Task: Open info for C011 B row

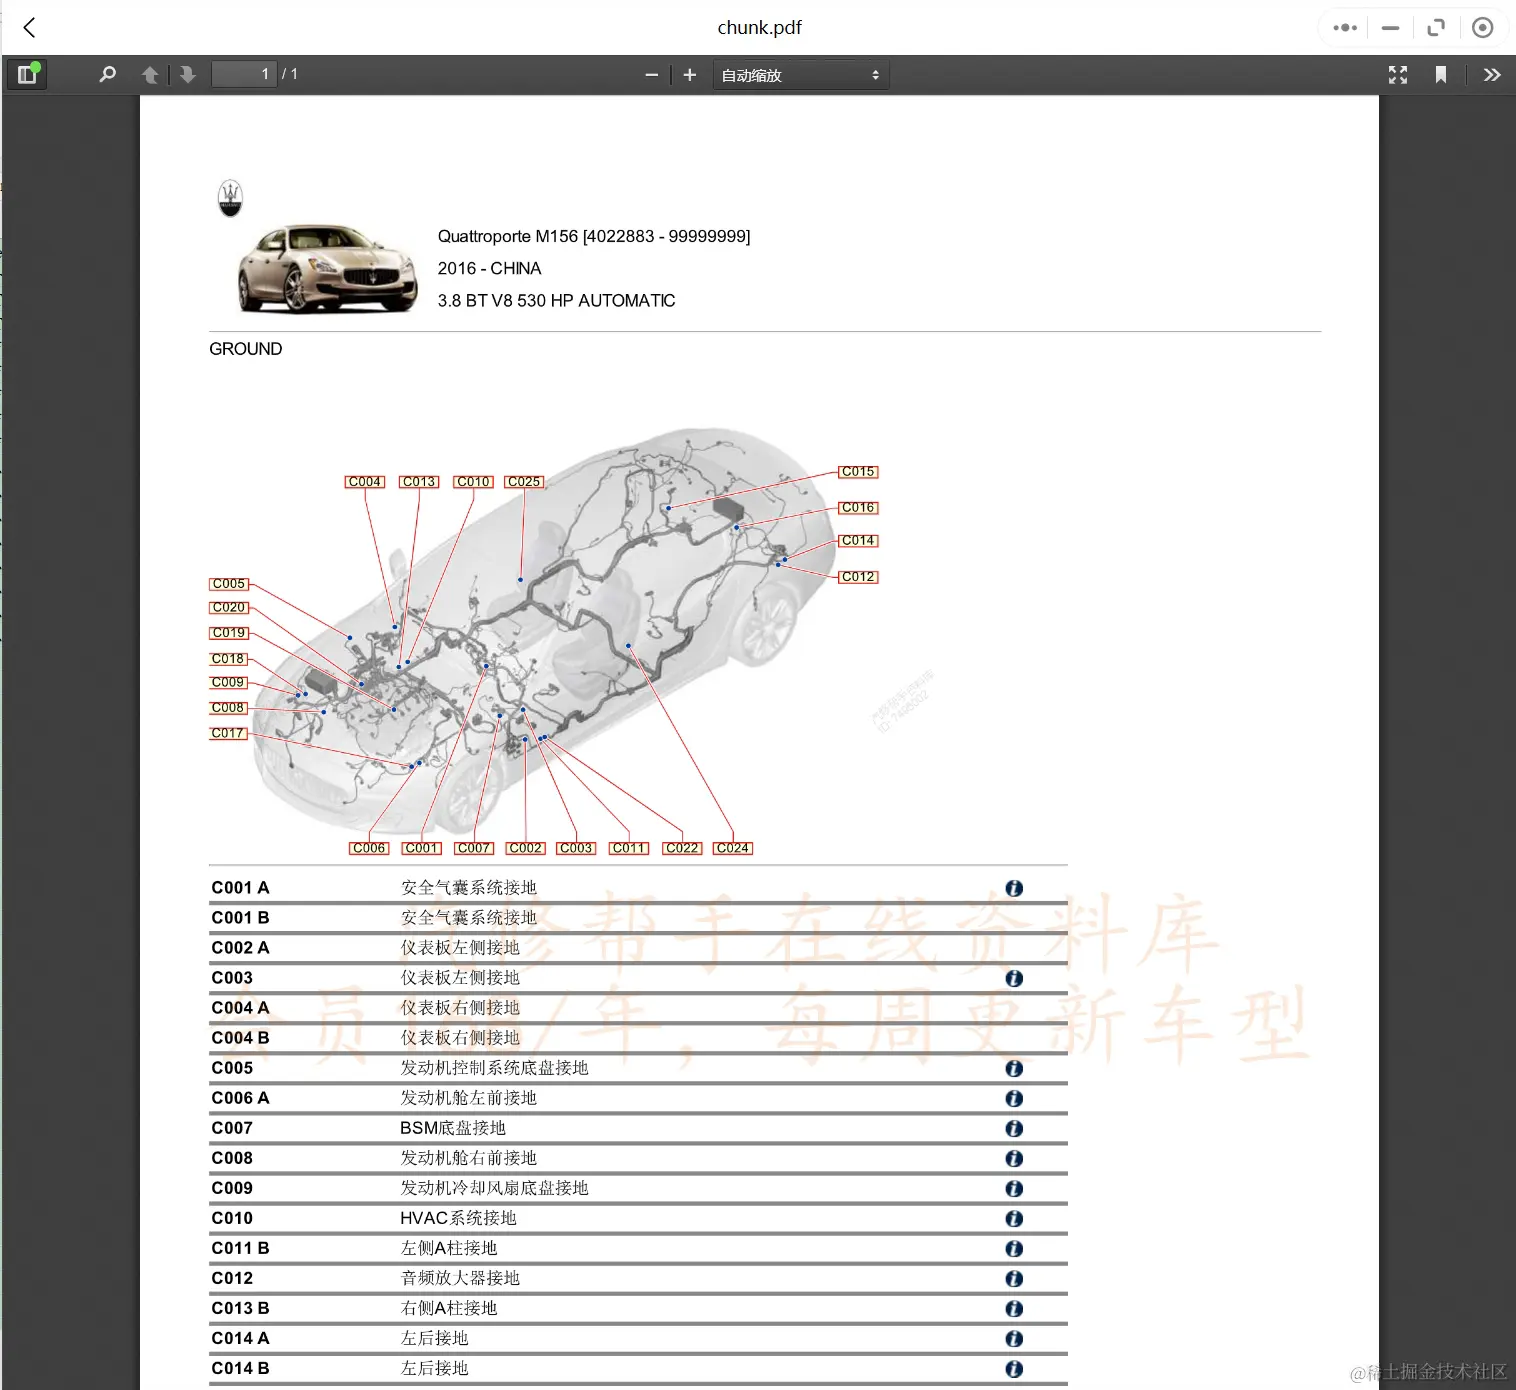Action: click(x=1014, y=1248)
